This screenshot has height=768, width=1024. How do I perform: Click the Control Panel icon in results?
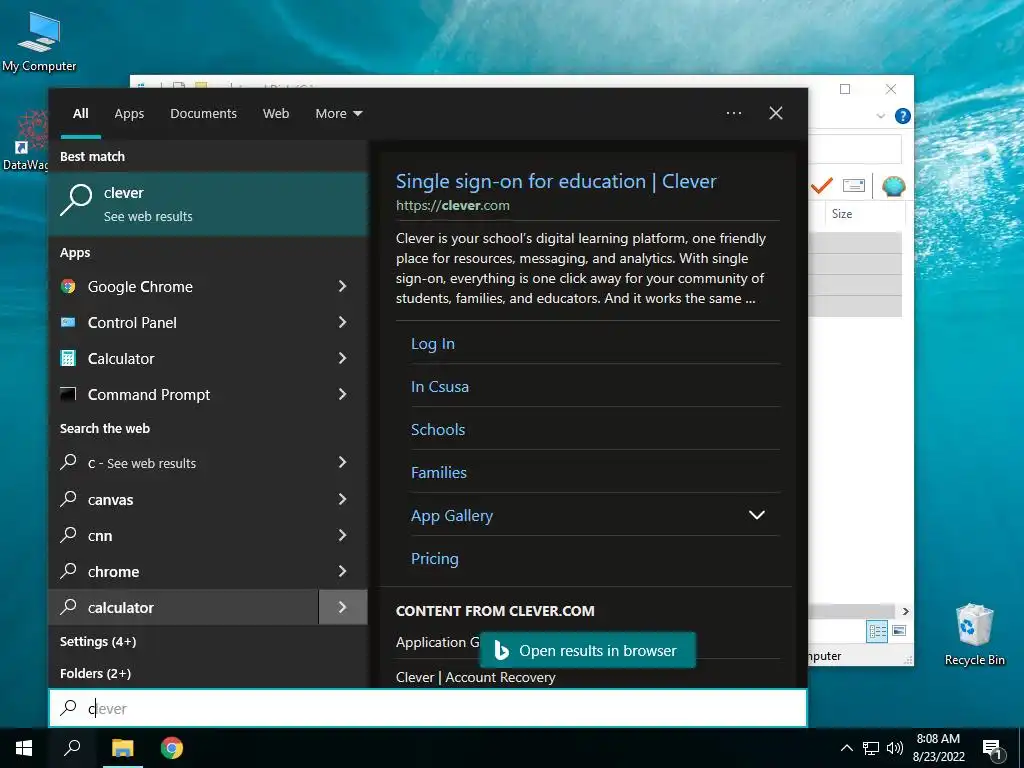pos(68,322)
